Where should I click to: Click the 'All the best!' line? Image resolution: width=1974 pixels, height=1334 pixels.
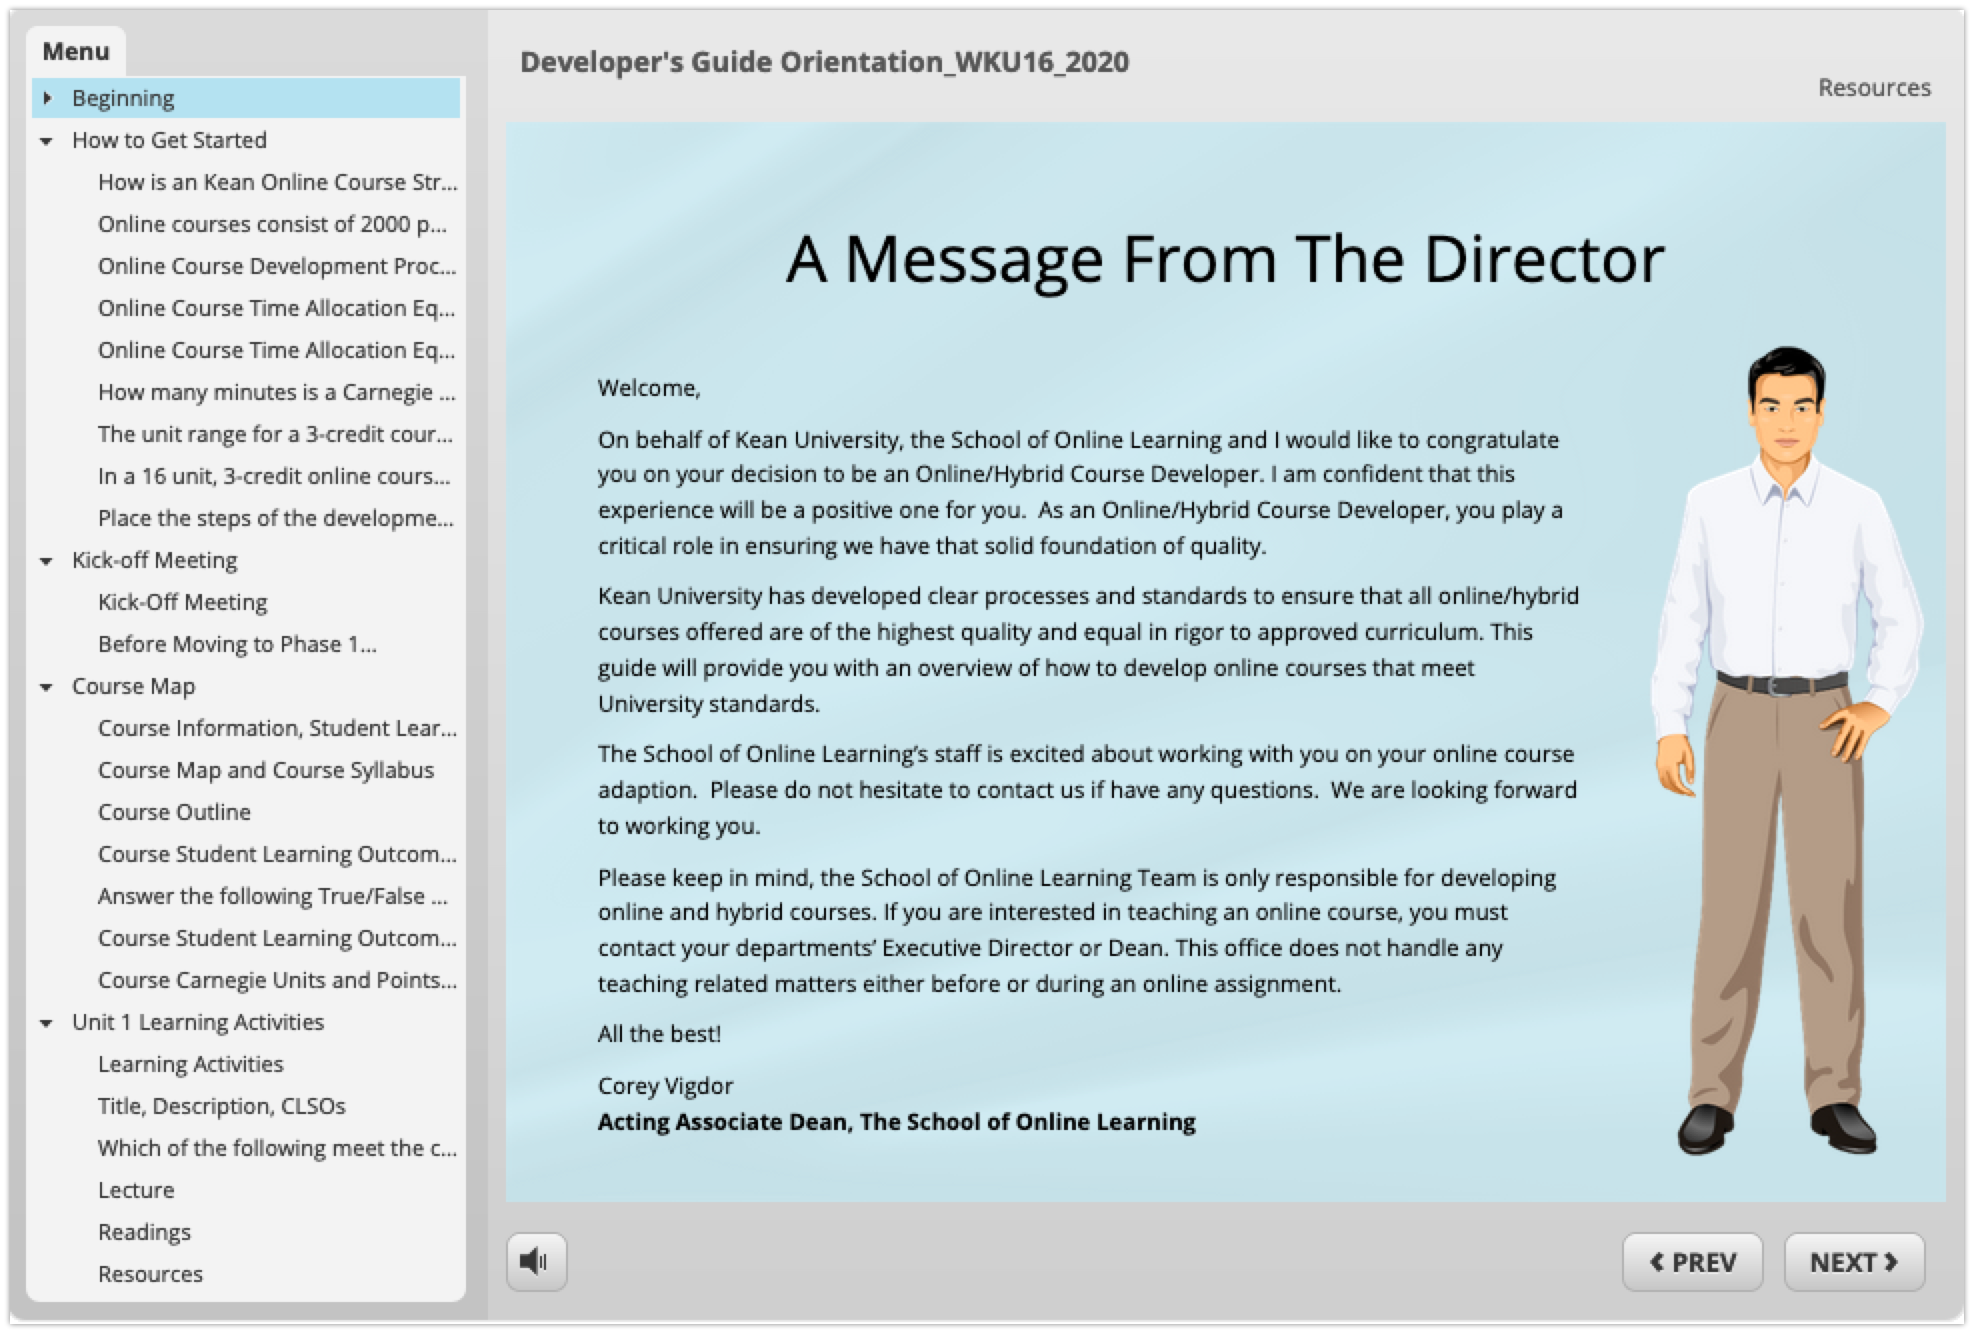pos(659,1034)
